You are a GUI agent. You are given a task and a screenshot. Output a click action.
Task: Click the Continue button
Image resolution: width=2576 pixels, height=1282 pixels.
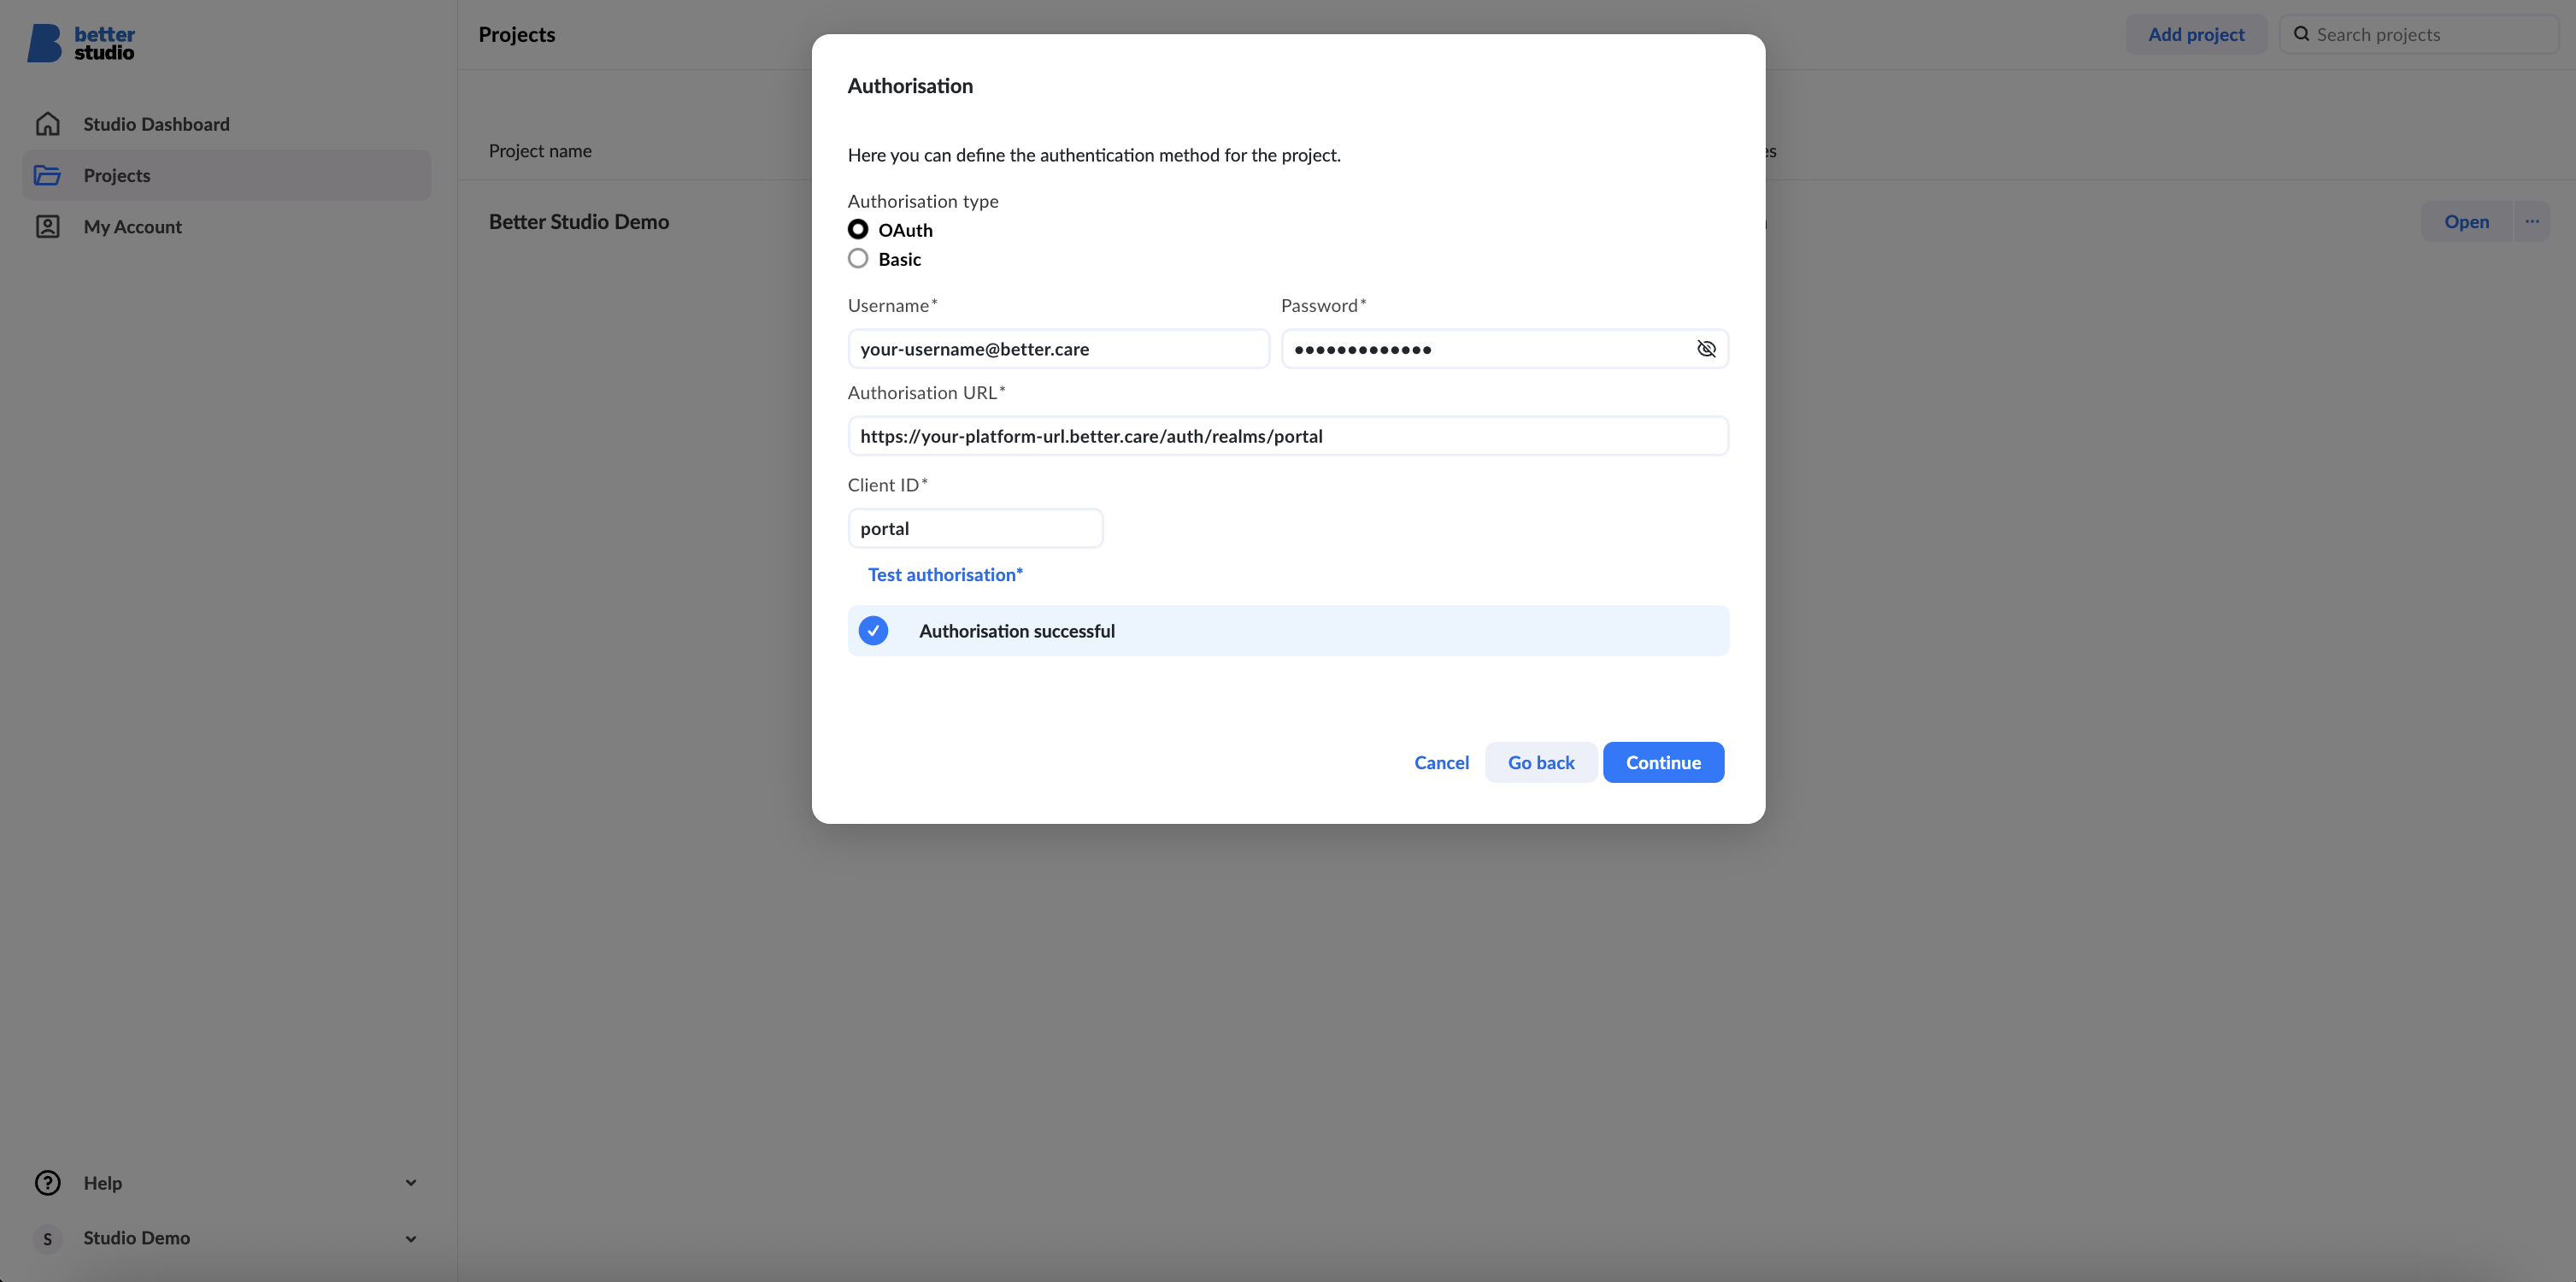[1663, 762]
